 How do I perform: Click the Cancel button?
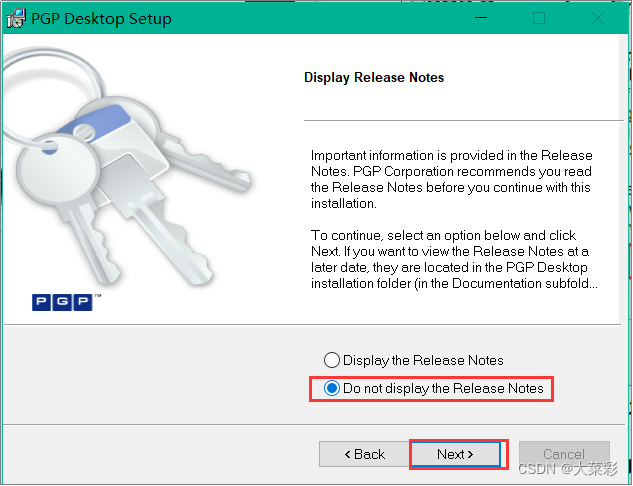(x=564, y=454)
